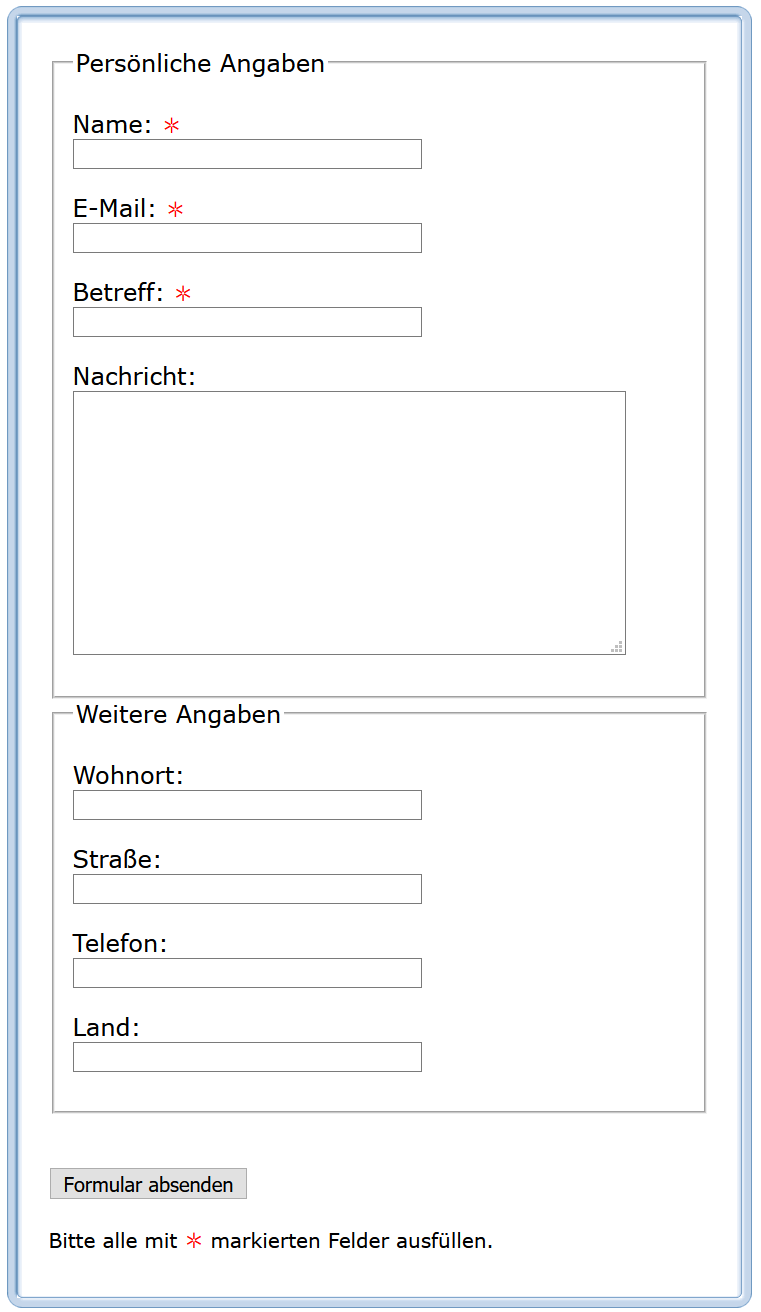The image size is (761, 1312).
Task: Click inside the Nachricht text area
Action: point(349,522)
